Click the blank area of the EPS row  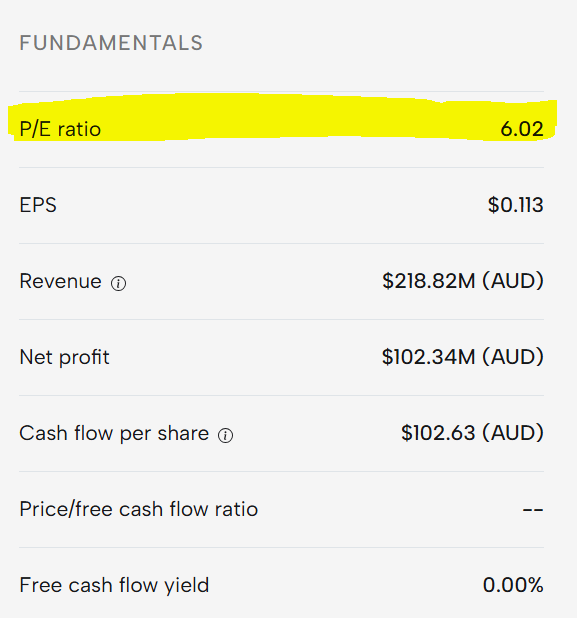272,205
